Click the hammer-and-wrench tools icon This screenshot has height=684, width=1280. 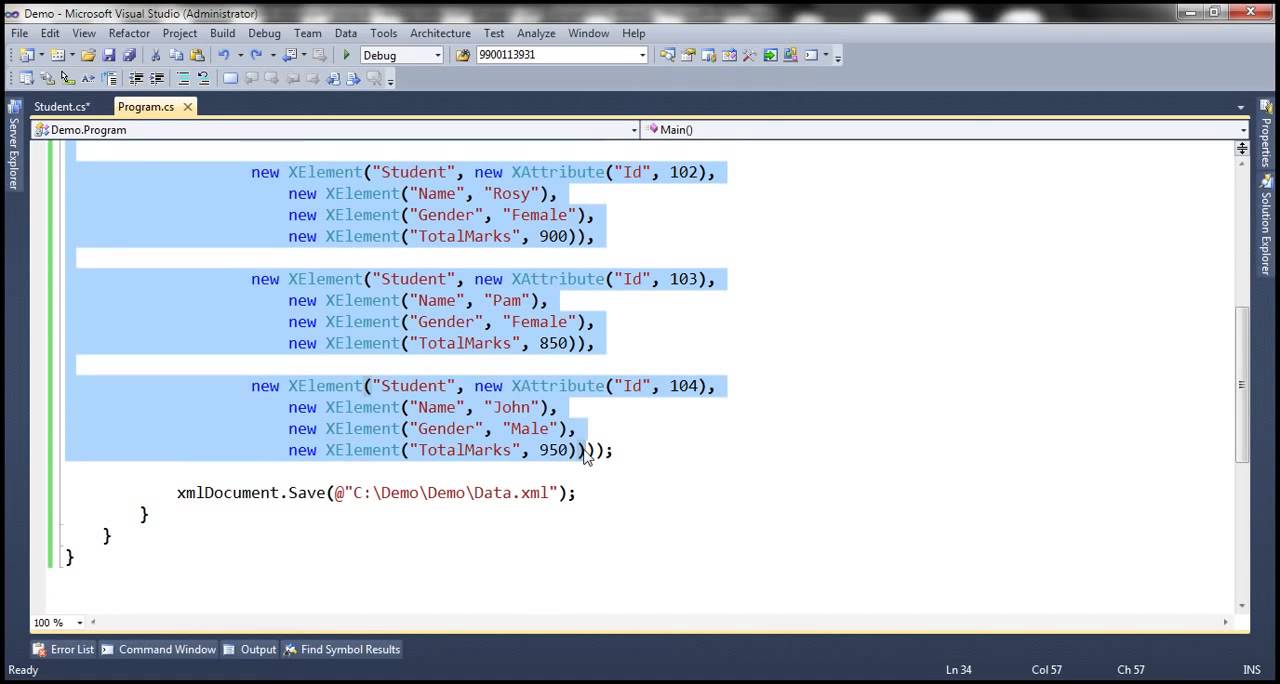749,55
